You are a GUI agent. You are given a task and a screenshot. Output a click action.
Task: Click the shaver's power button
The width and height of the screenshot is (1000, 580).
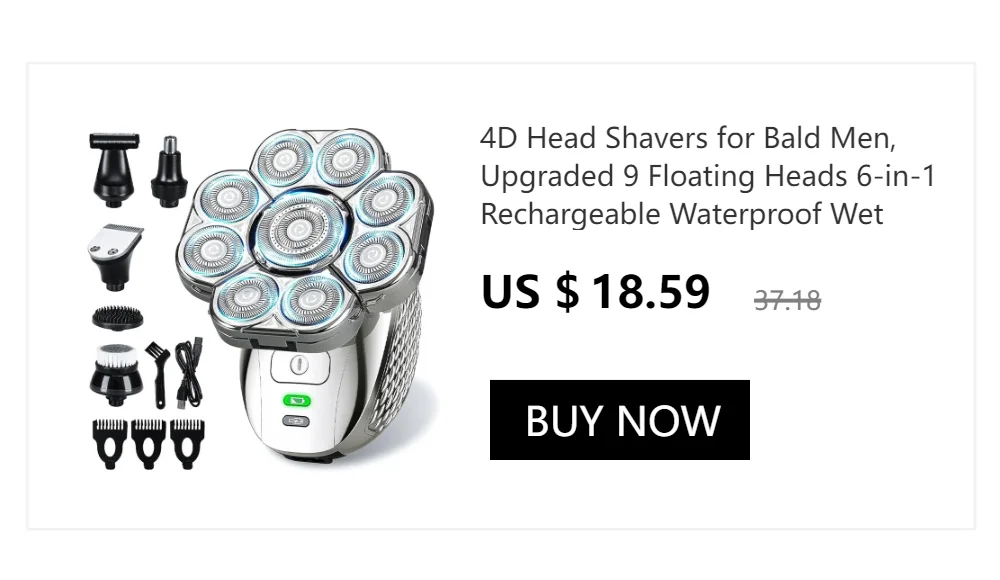point(298,366)
